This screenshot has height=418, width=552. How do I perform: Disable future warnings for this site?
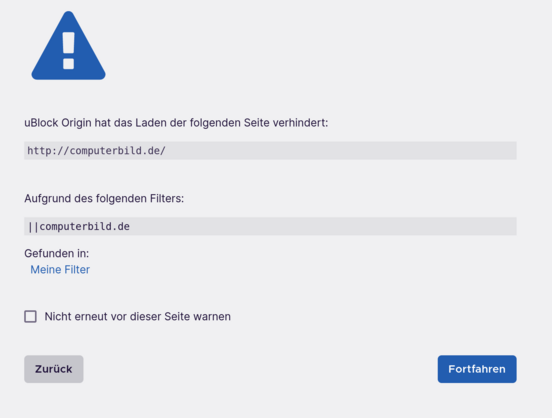pyautogui.click(x=30, y=316)
